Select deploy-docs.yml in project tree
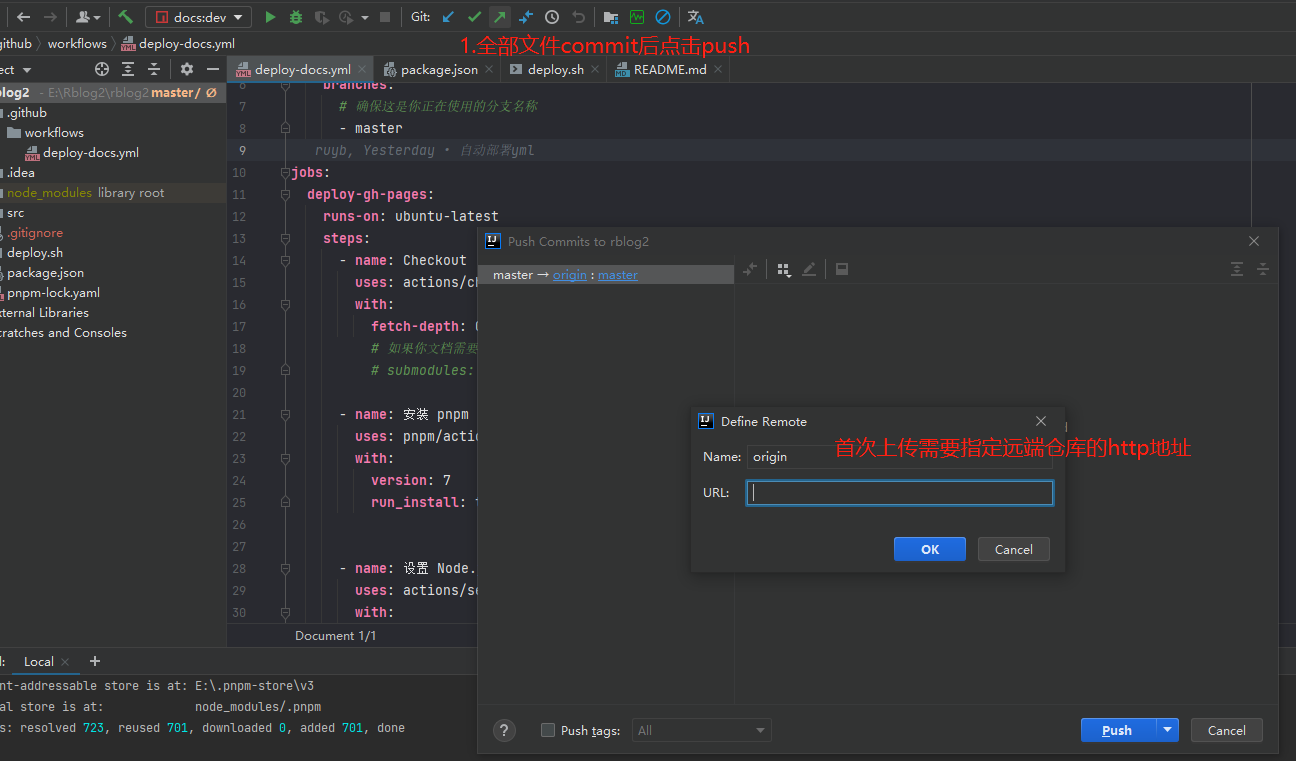 (x=90, y=153)
